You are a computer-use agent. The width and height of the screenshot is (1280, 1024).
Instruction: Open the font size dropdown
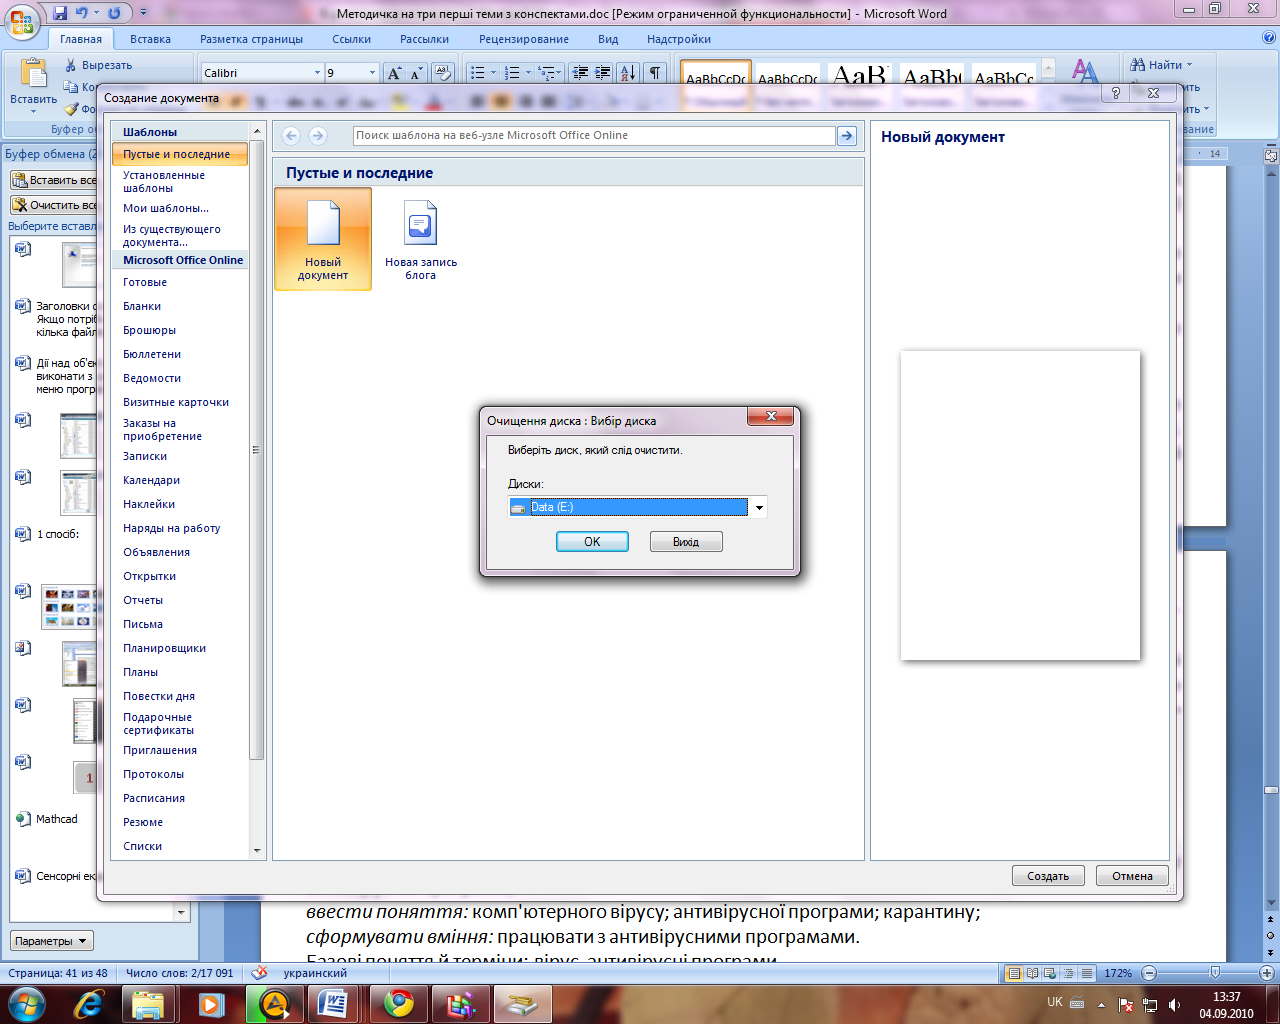(x=372, y=73)
